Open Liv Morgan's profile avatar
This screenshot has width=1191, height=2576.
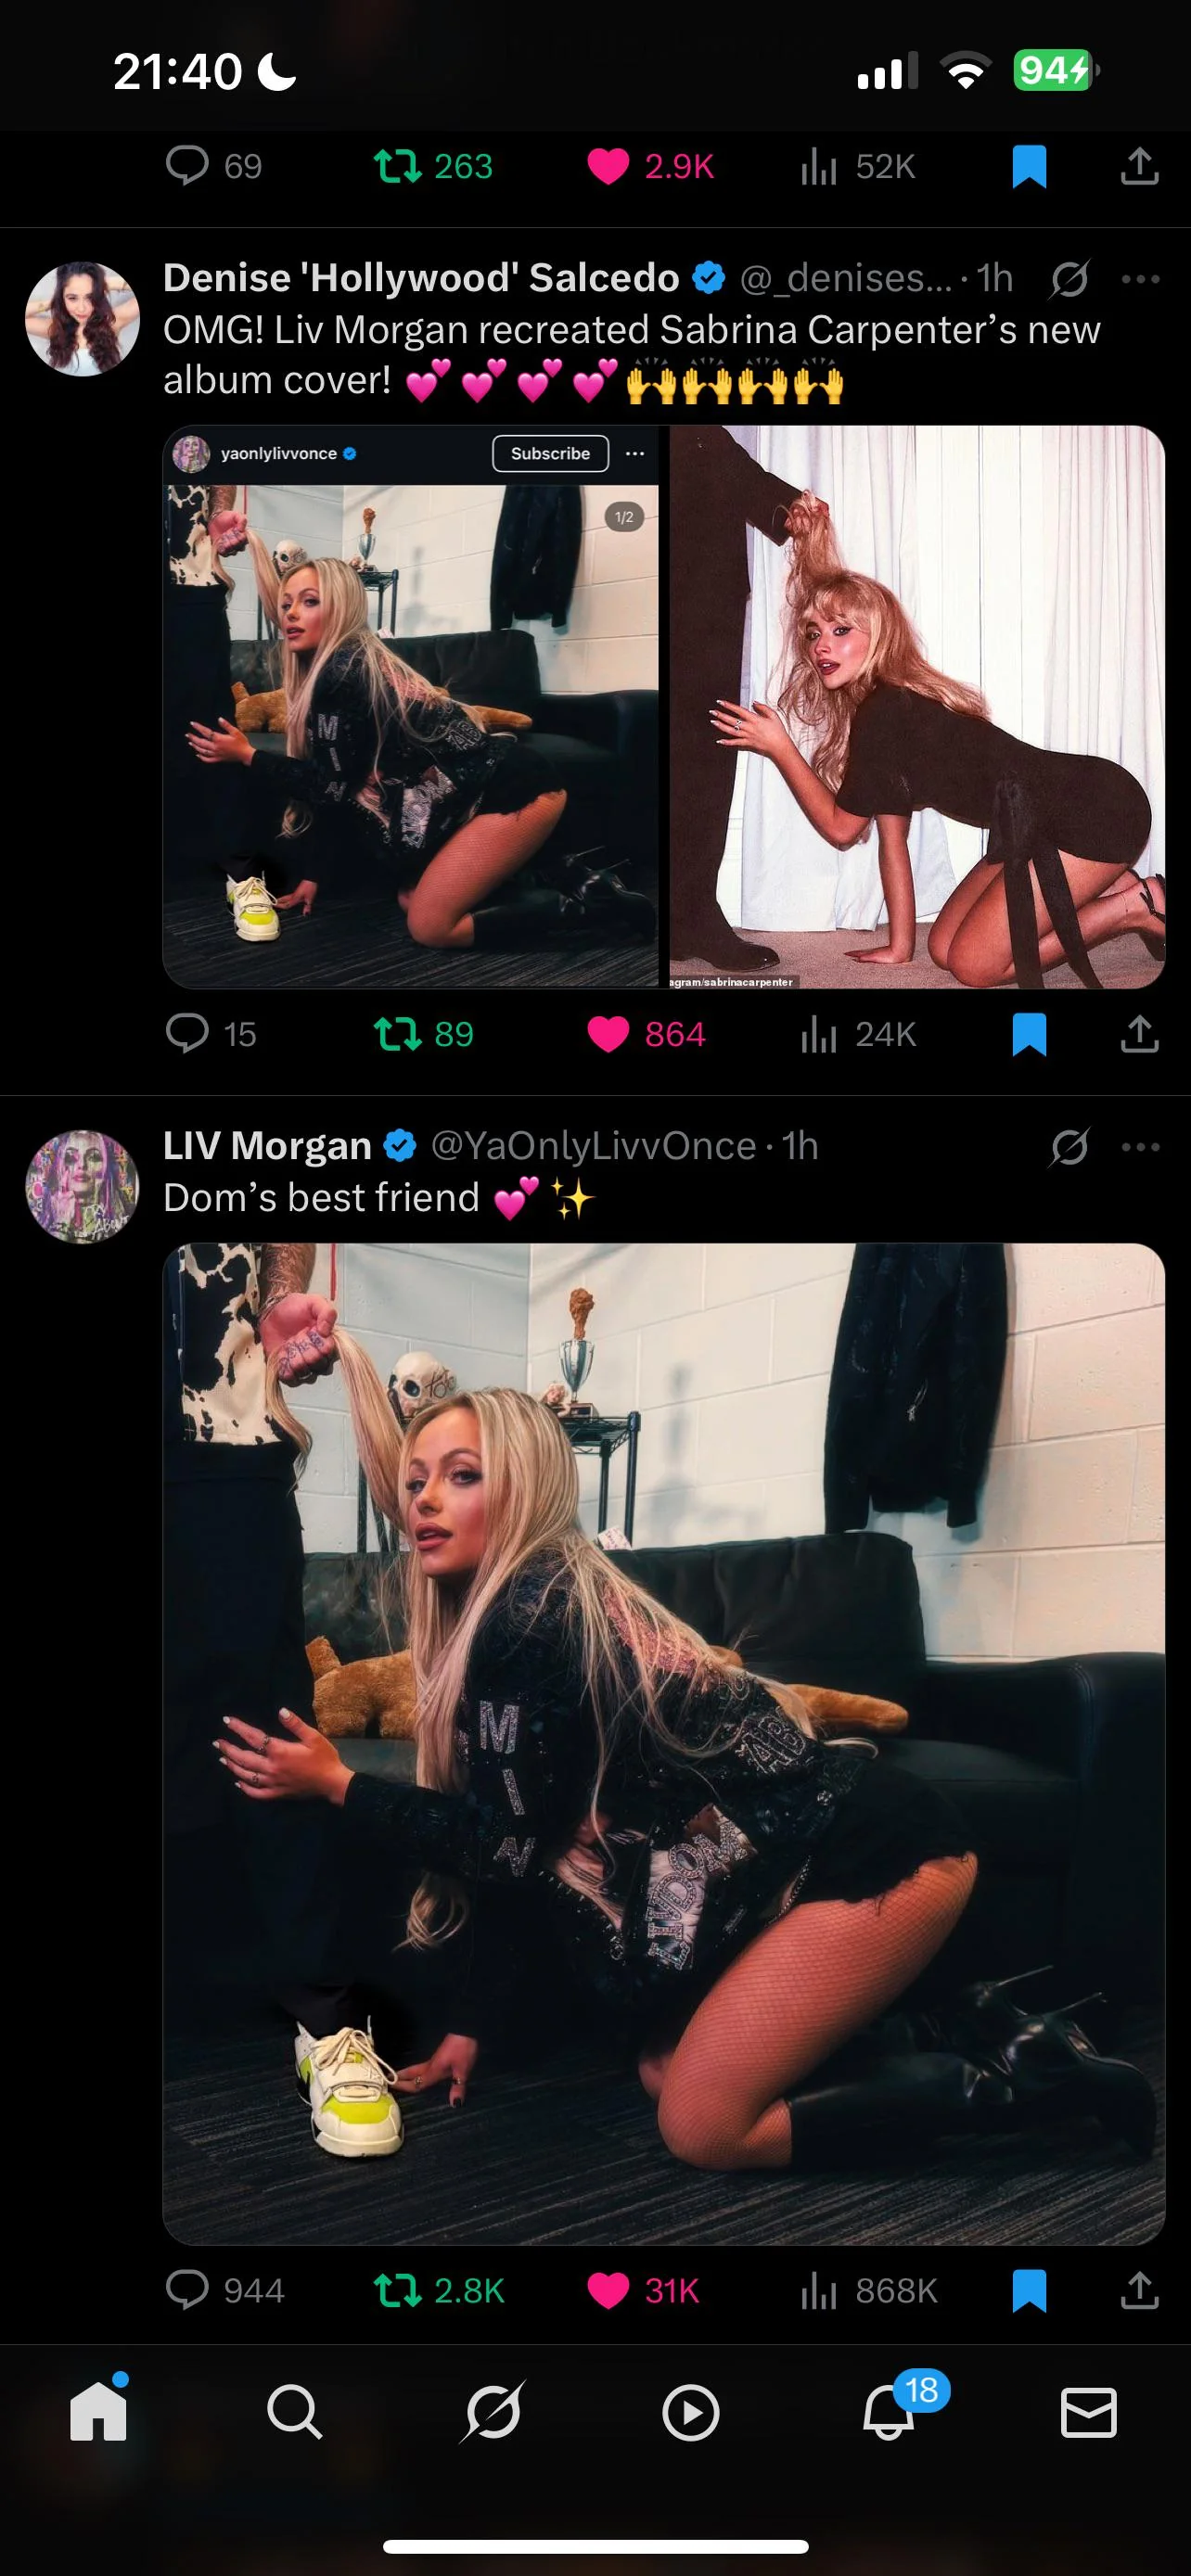(x=82, y=1187)
